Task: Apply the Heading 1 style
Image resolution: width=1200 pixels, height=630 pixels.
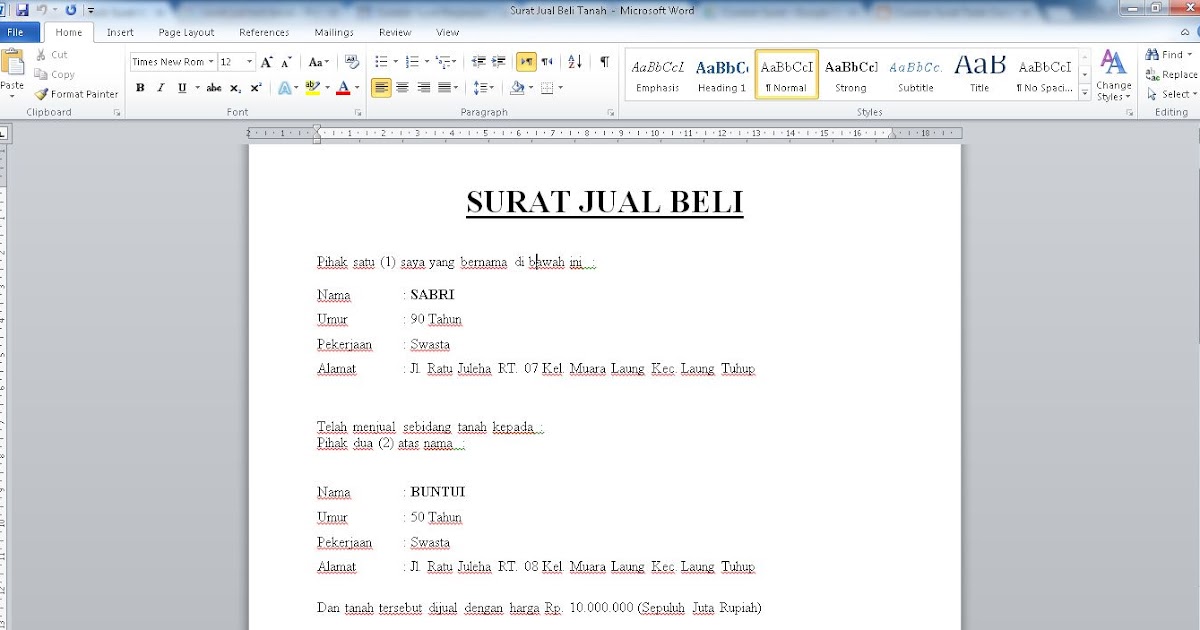Action: point(721,73)
